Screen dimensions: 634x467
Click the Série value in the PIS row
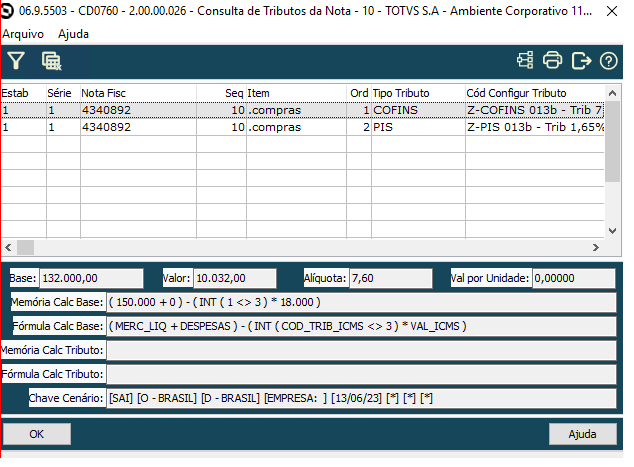63,127
